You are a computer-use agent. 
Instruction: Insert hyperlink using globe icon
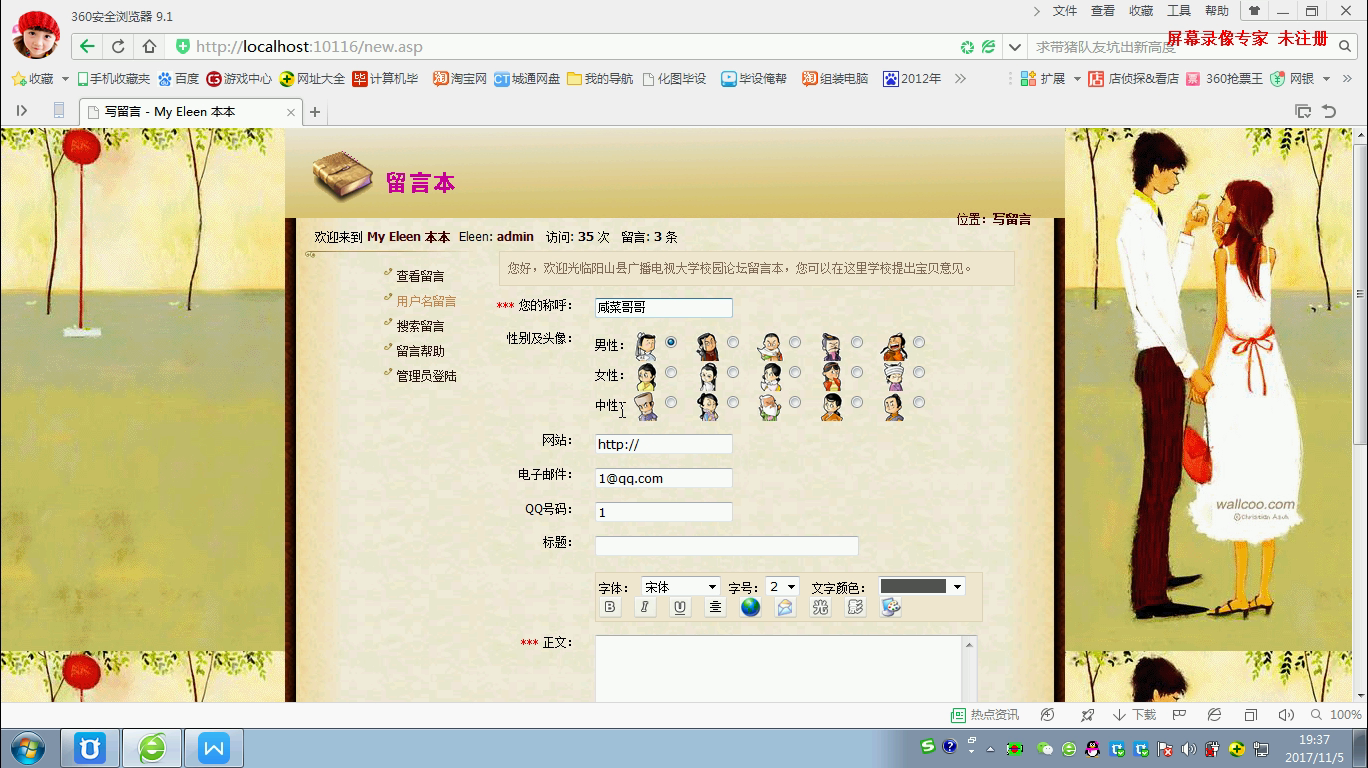(750, 607)
